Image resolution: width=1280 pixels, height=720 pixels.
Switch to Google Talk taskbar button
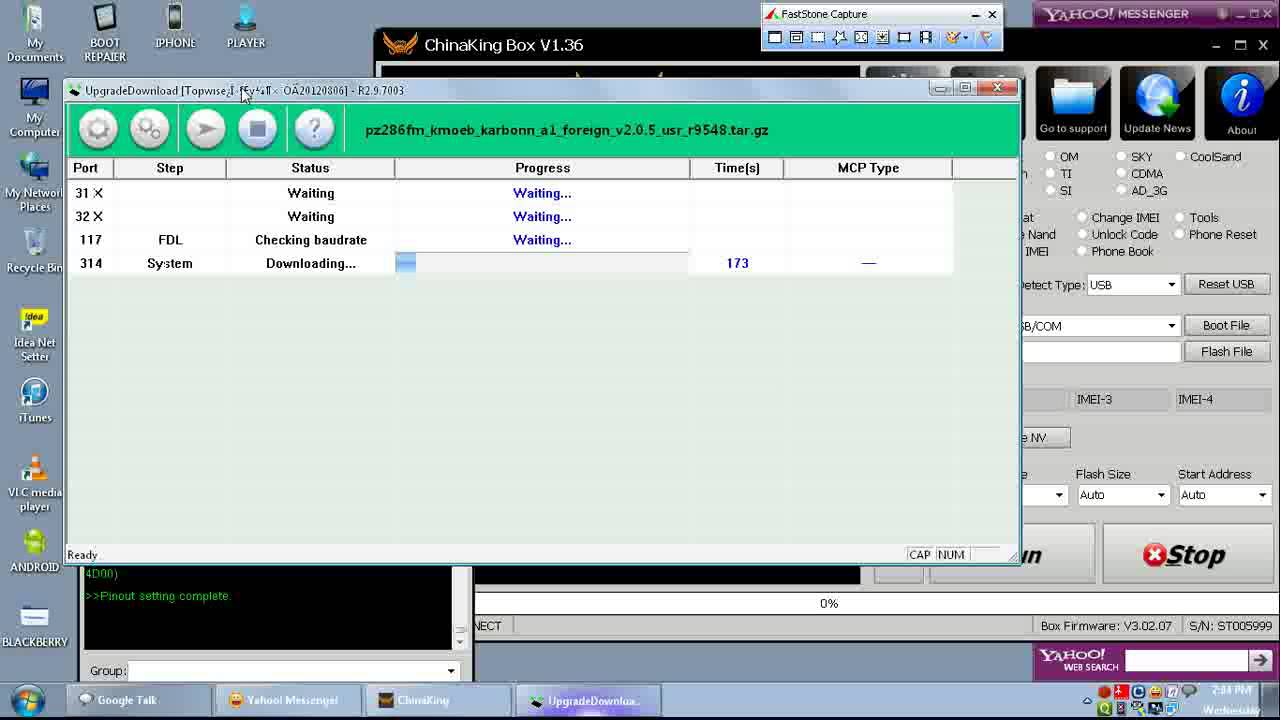coord(138,700)
